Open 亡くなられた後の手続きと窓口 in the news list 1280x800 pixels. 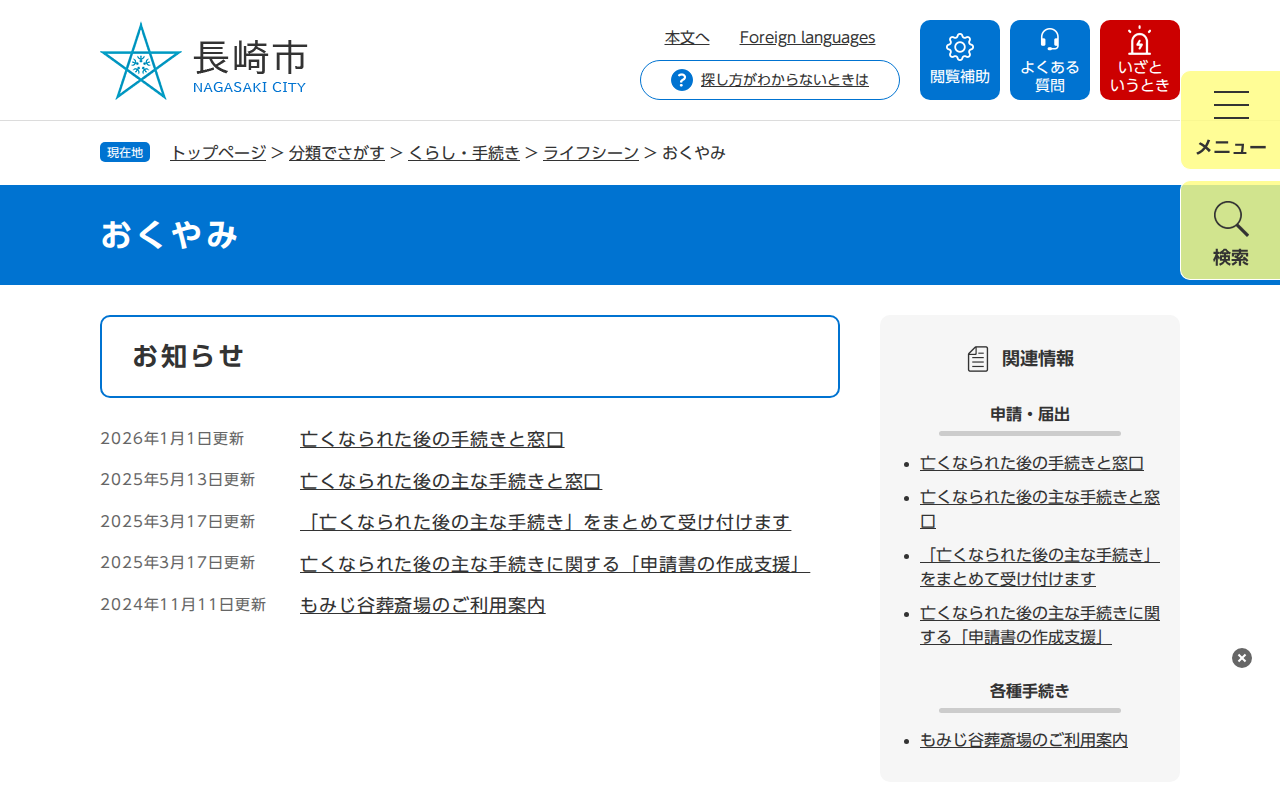click(x=432, y=439)
